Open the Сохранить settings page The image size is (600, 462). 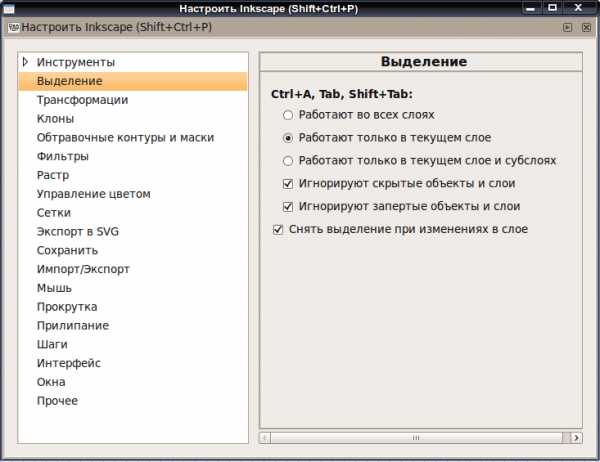coord(67,250)
